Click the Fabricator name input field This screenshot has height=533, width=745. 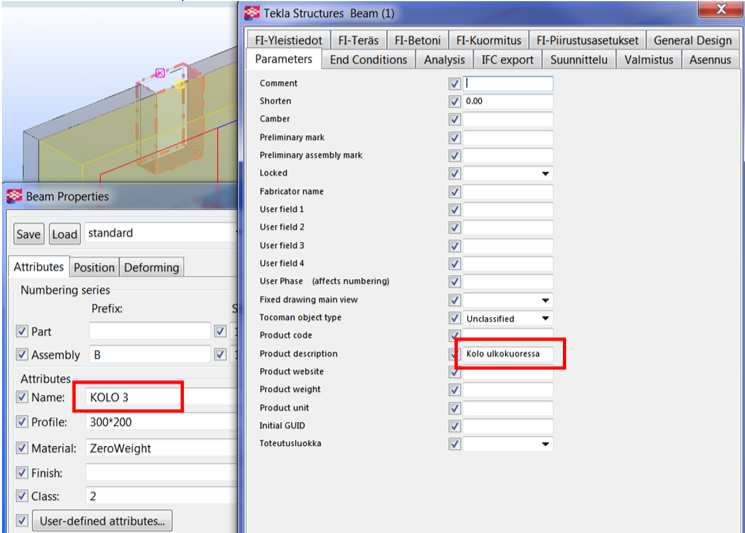pyautogui.click(x=508, y=192)
